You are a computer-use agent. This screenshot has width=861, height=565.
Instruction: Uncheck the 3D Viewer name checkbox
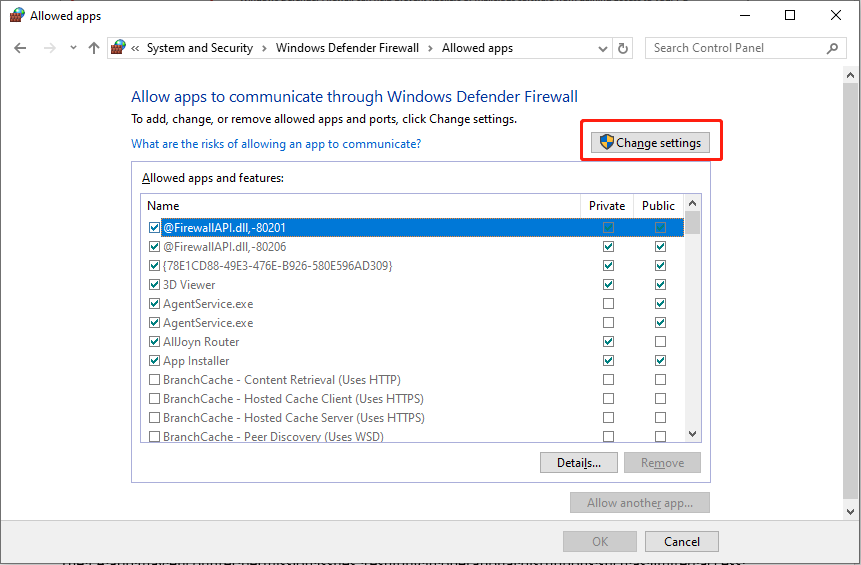(154, 284)
